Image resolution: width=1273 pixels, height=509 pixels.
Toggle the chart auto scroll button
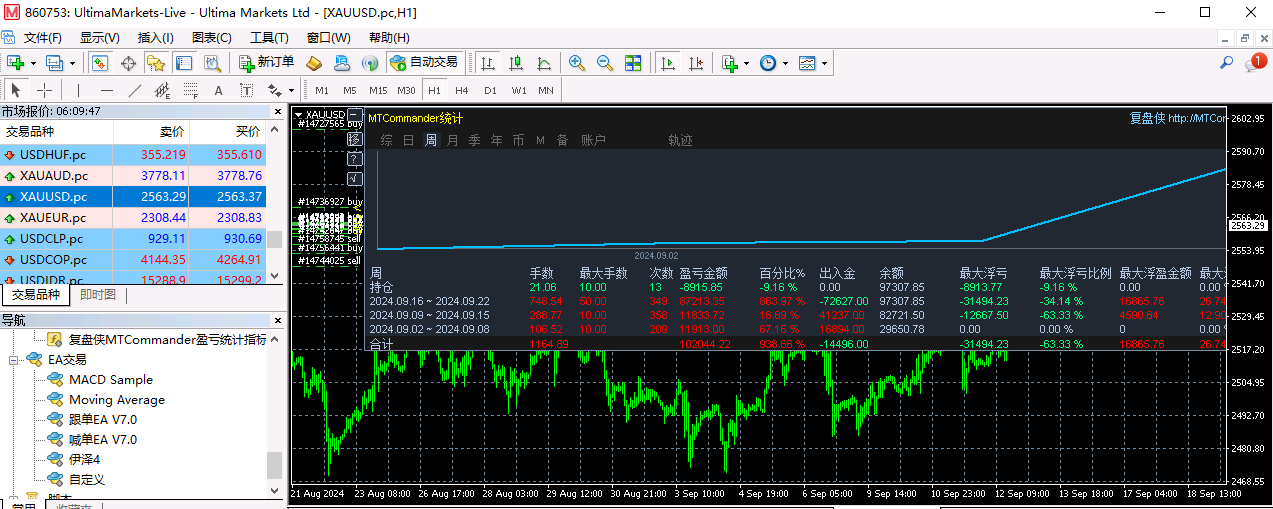click(x=669, y=63)
